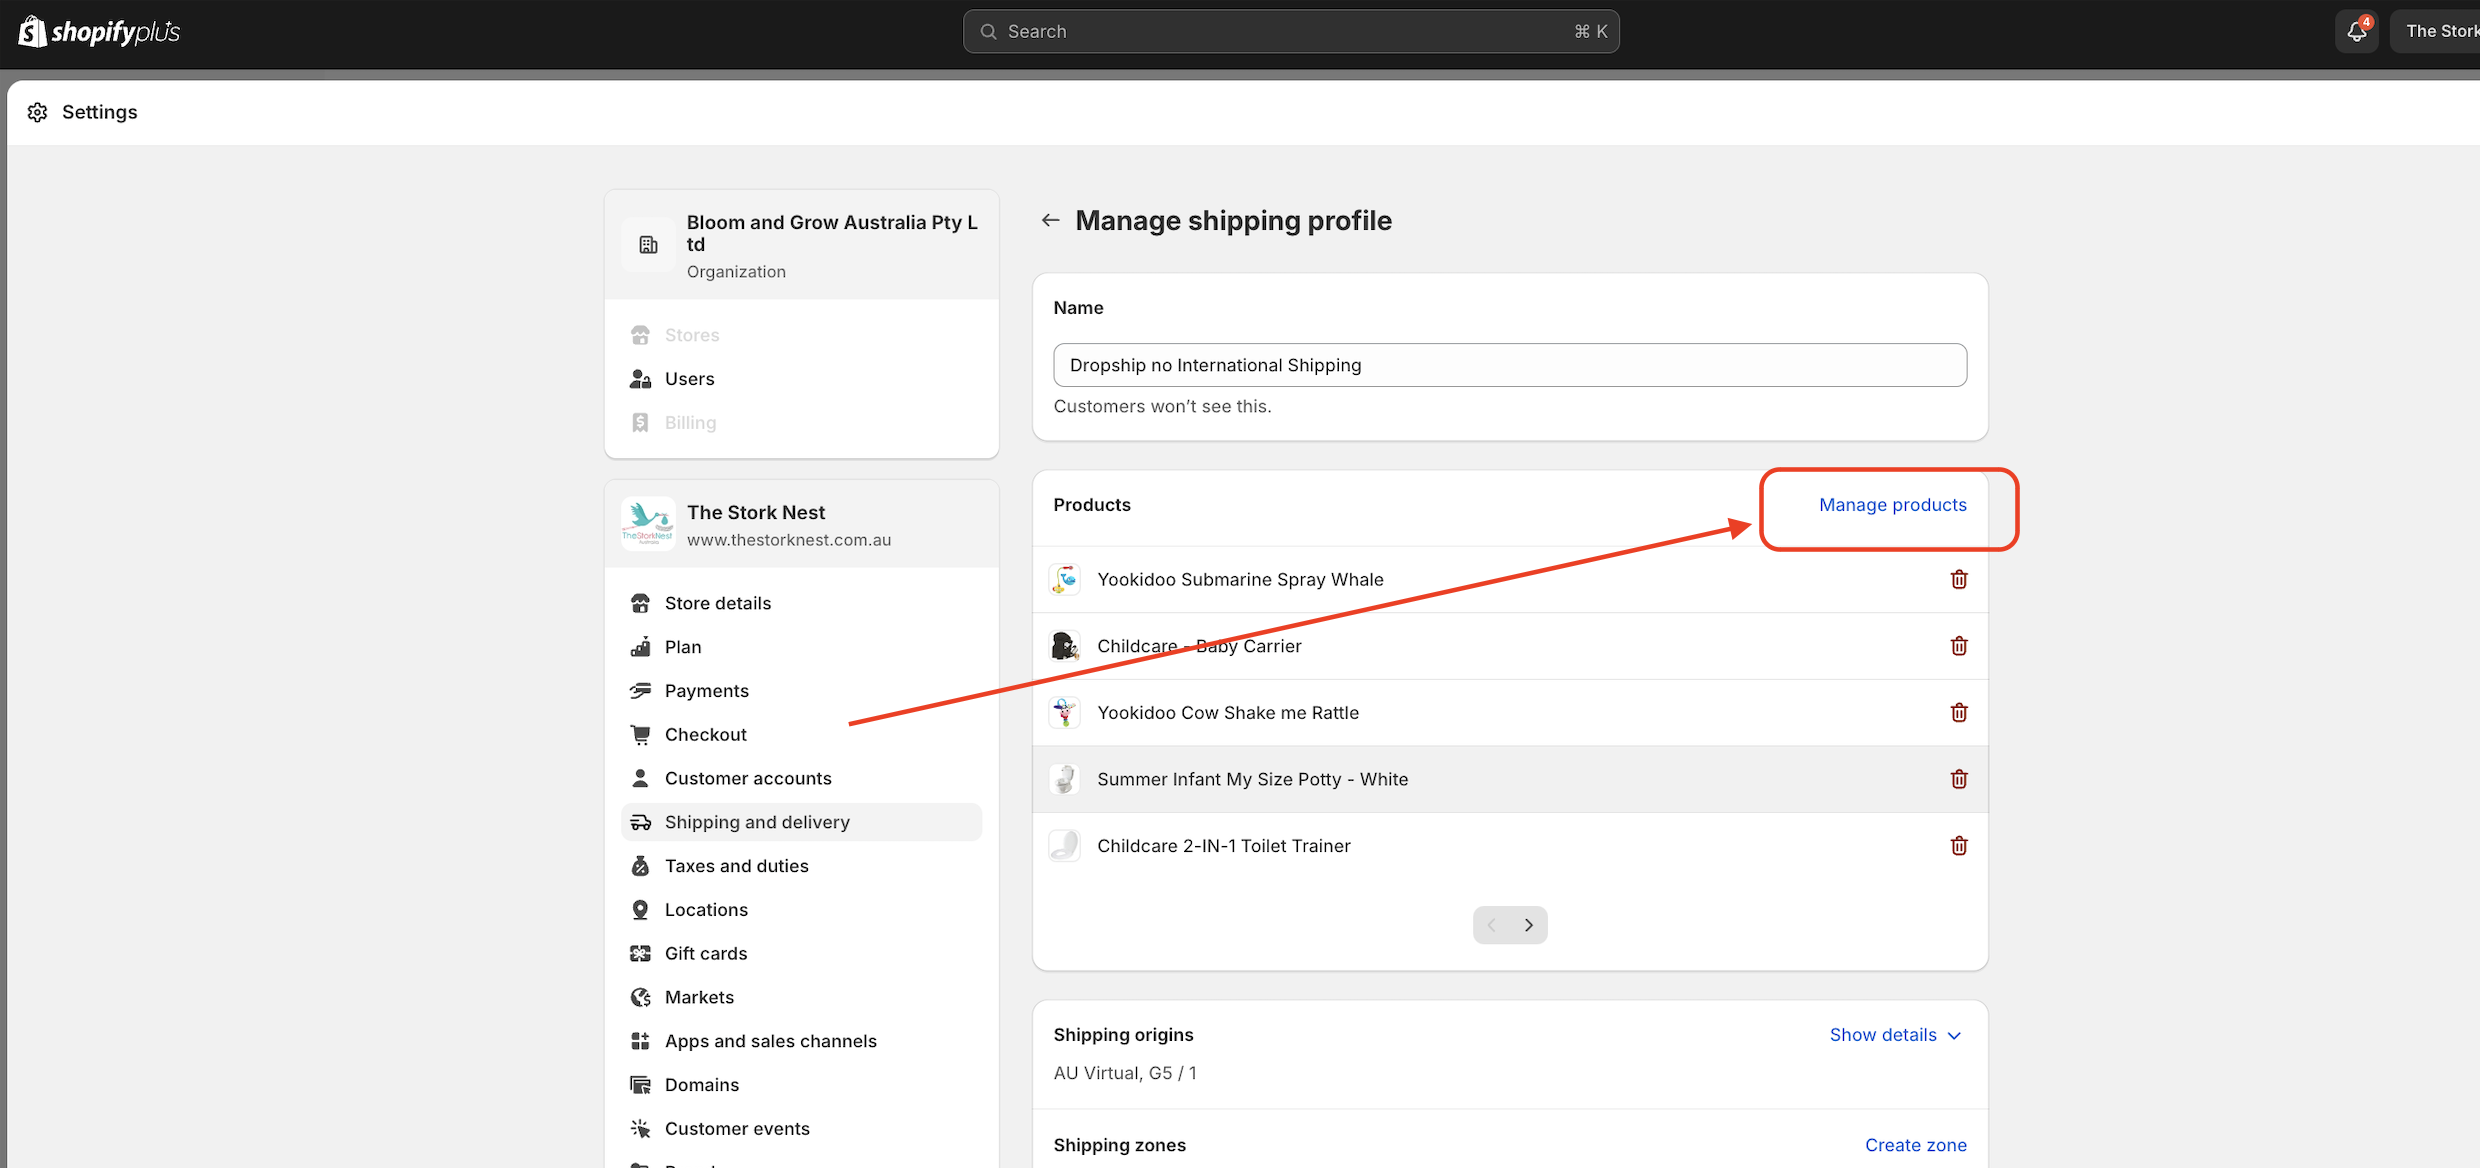Open the Plan settings page

[802, 647]
